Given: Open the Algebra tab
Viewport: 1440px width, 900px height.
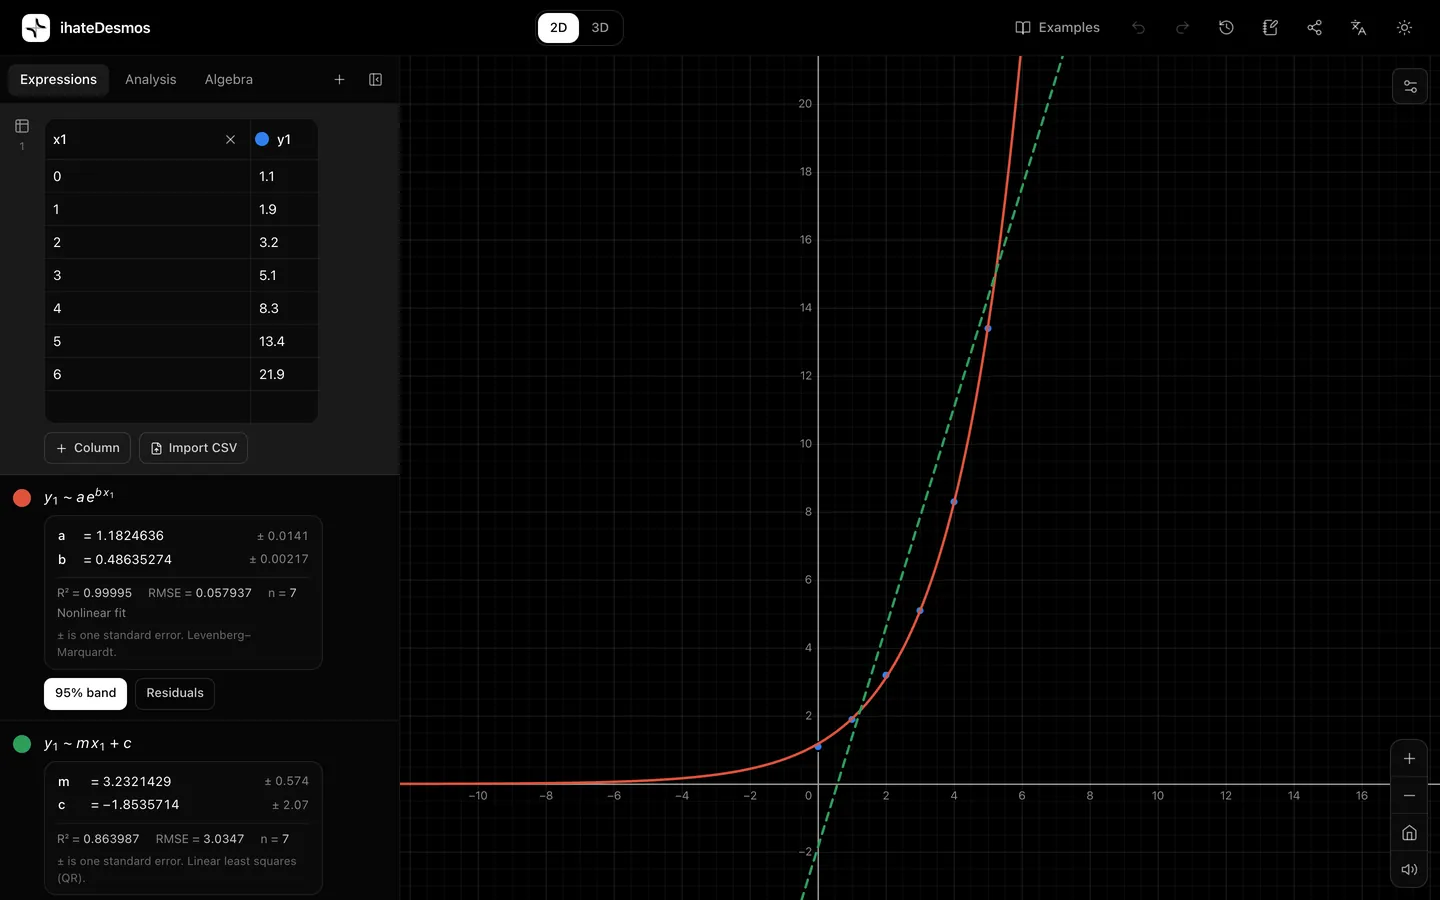Looking at the screenshot, I should [x=229, y=80].
